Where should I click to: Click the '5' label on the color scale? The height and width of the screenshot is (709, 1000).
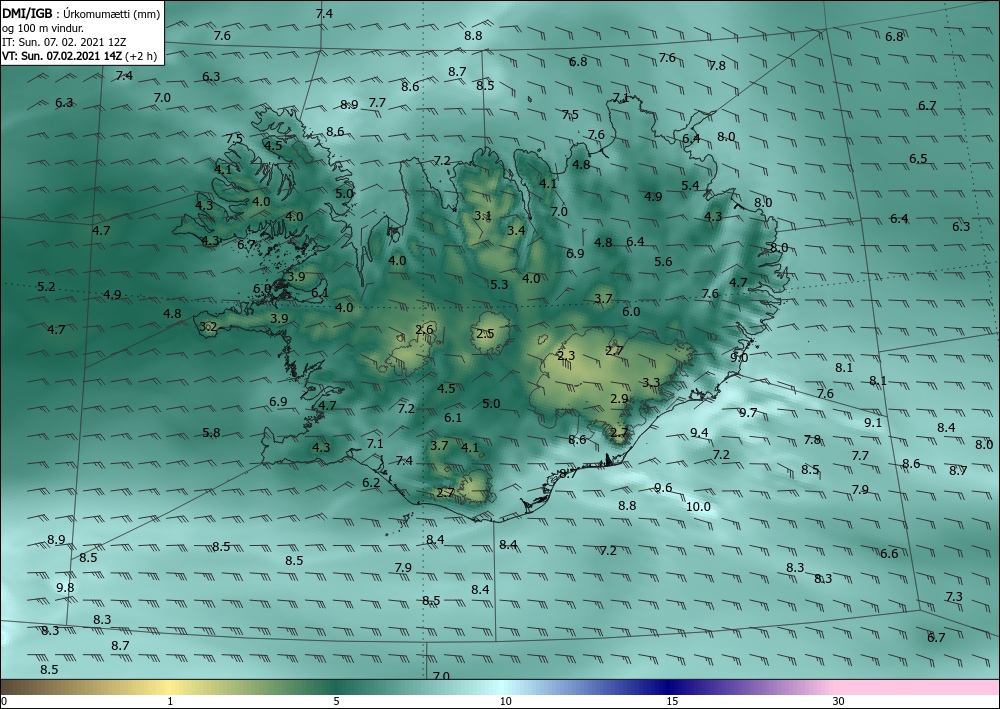point(336,701)
